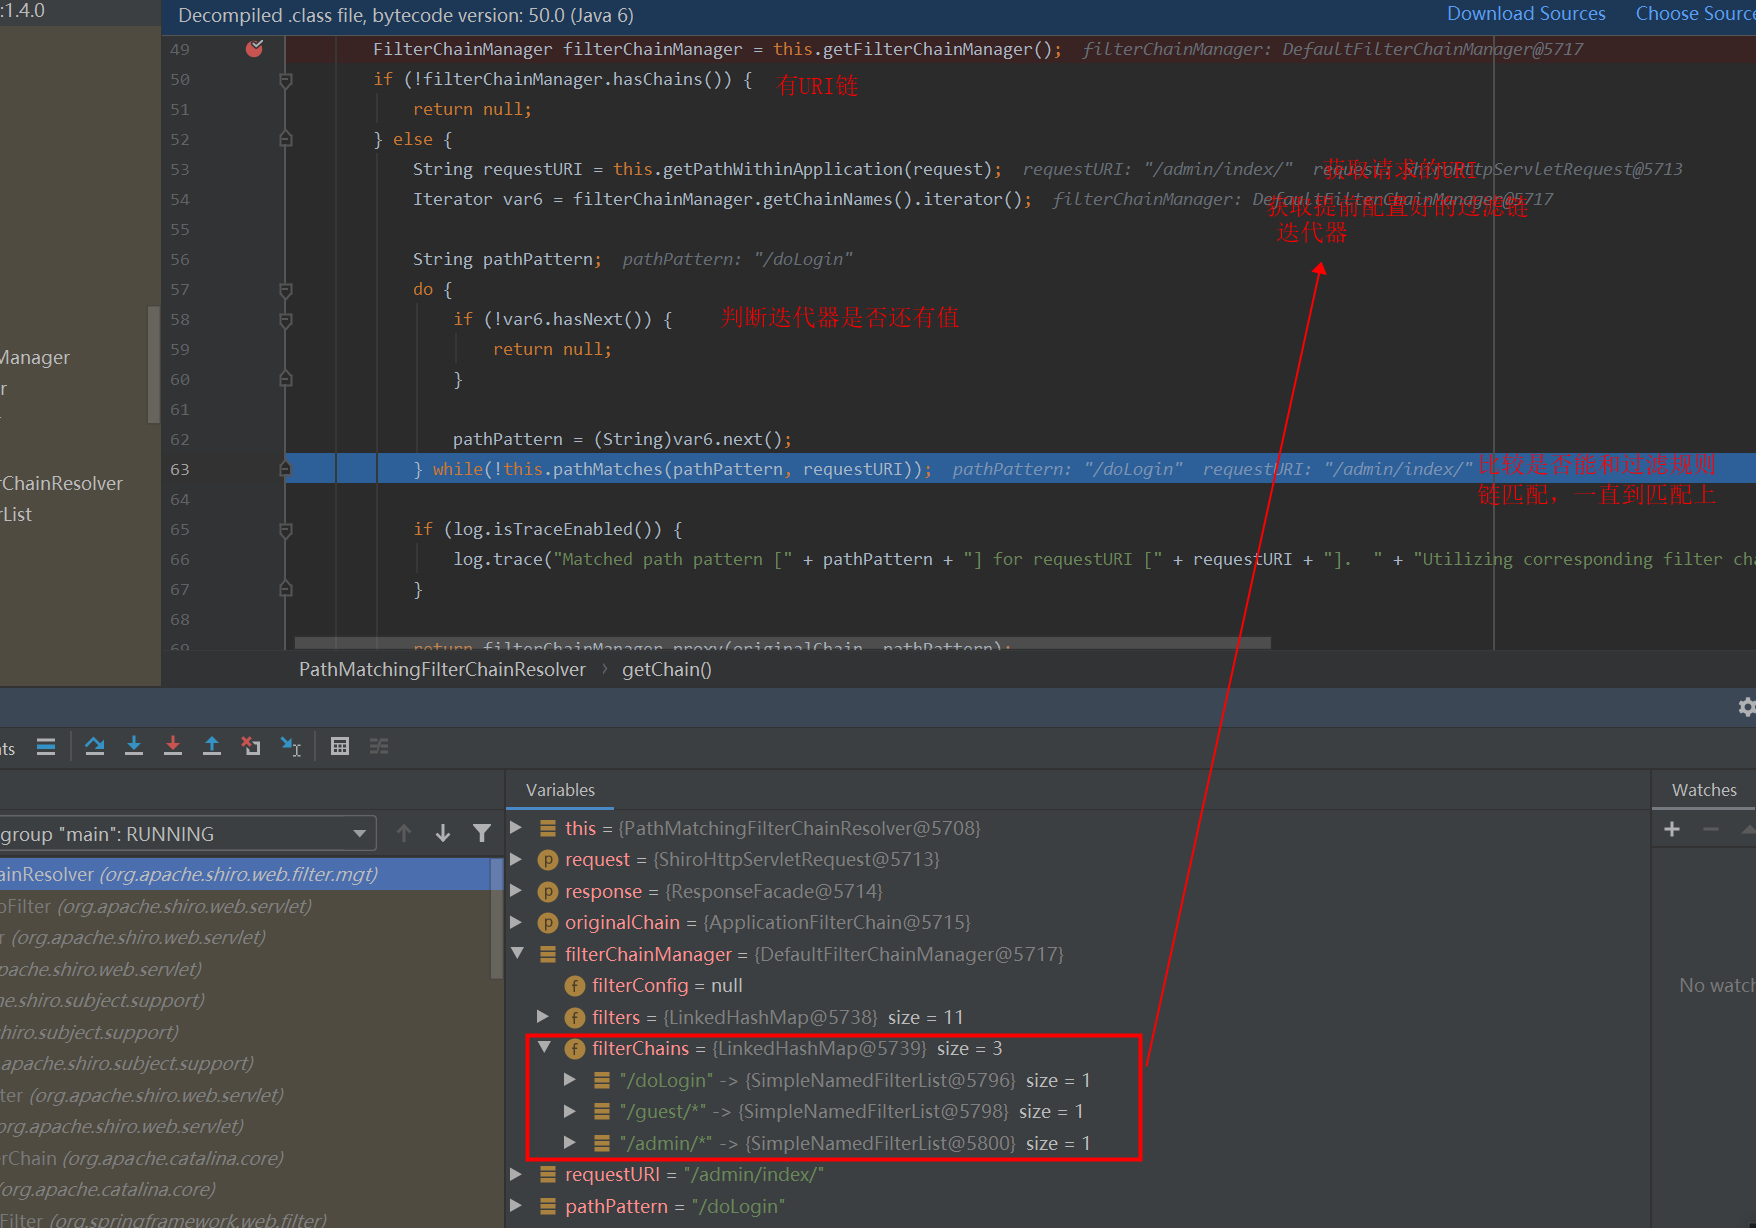Click the Run to Cursor icon
This screenshot has height=1228, width=1756.
tap(290, 746)
